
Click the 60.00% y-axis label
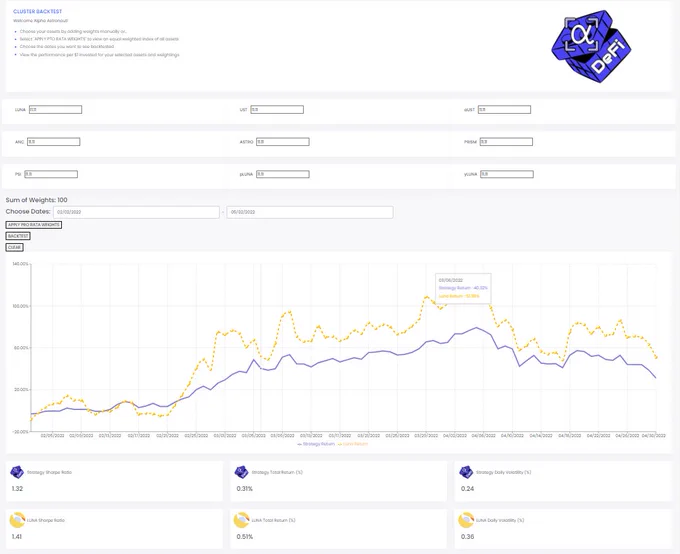click(x=21, y=348)
